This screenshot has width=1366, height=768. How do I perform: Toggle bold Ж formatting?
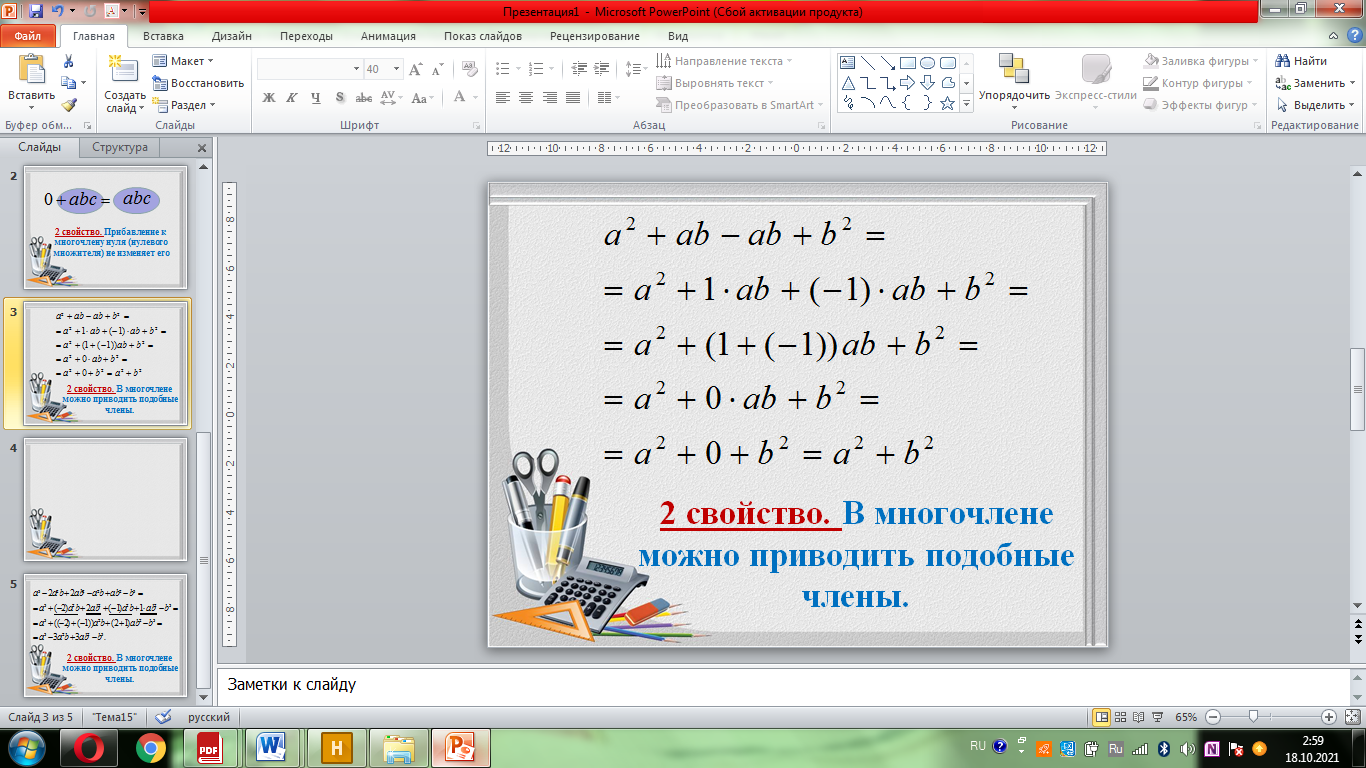click(268, 98)
